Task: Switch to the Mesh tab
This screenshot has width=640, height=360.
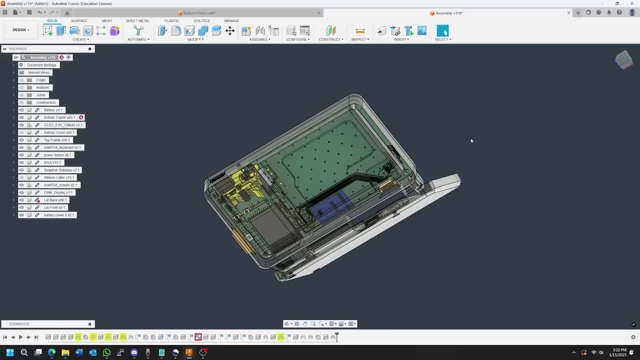Action: (107, 21)
